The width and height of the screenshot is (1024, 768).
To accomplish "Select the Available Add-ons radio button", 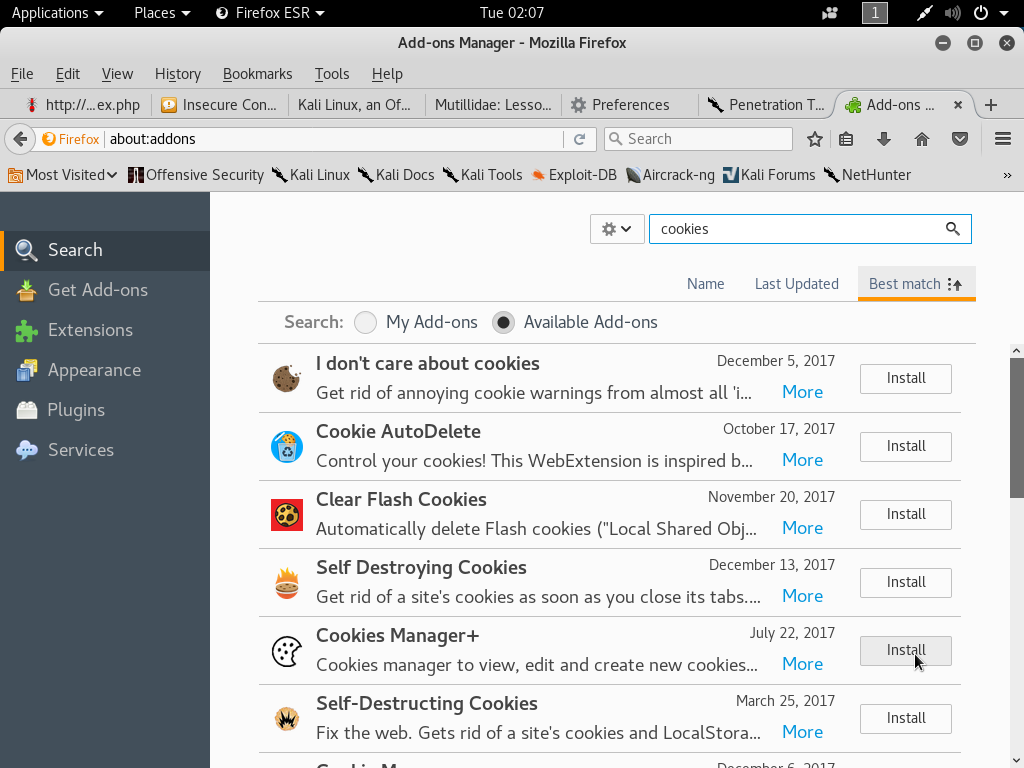I will [x=504, y=322].
